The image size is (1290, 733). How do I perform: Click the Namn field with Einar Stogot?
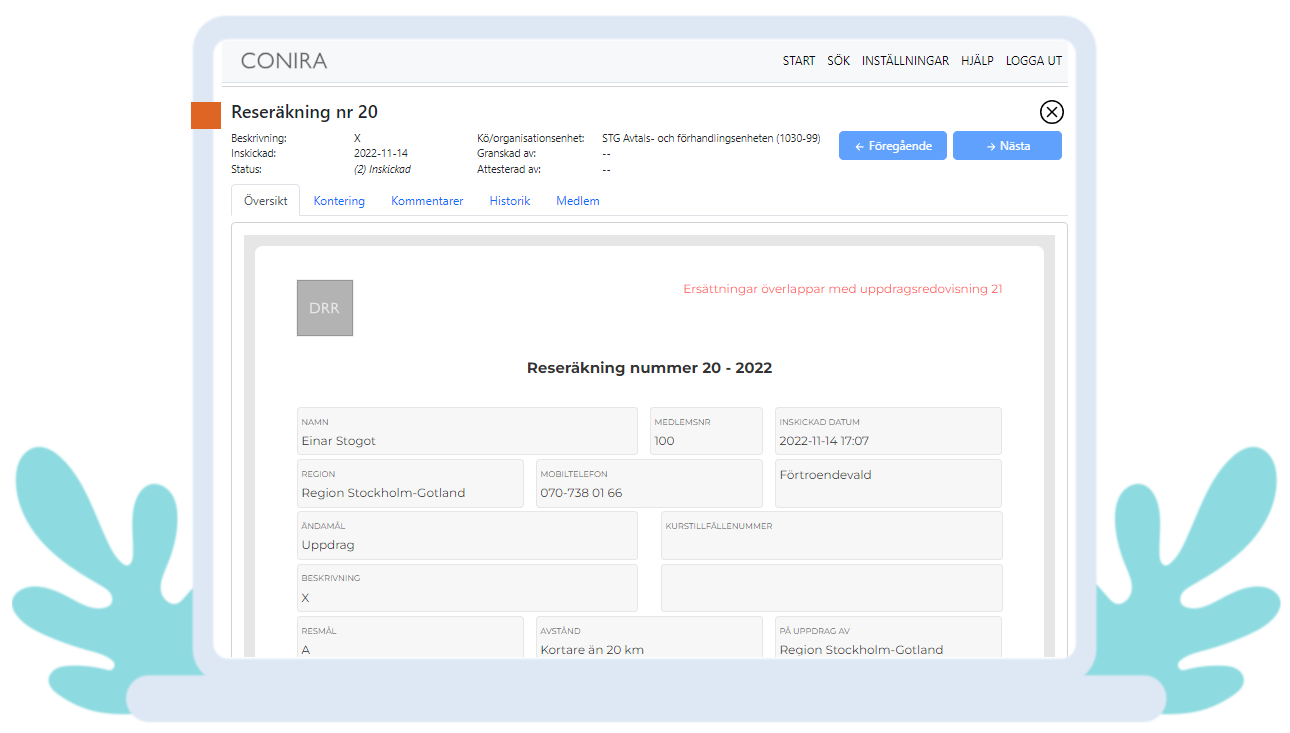coord(467,432)
